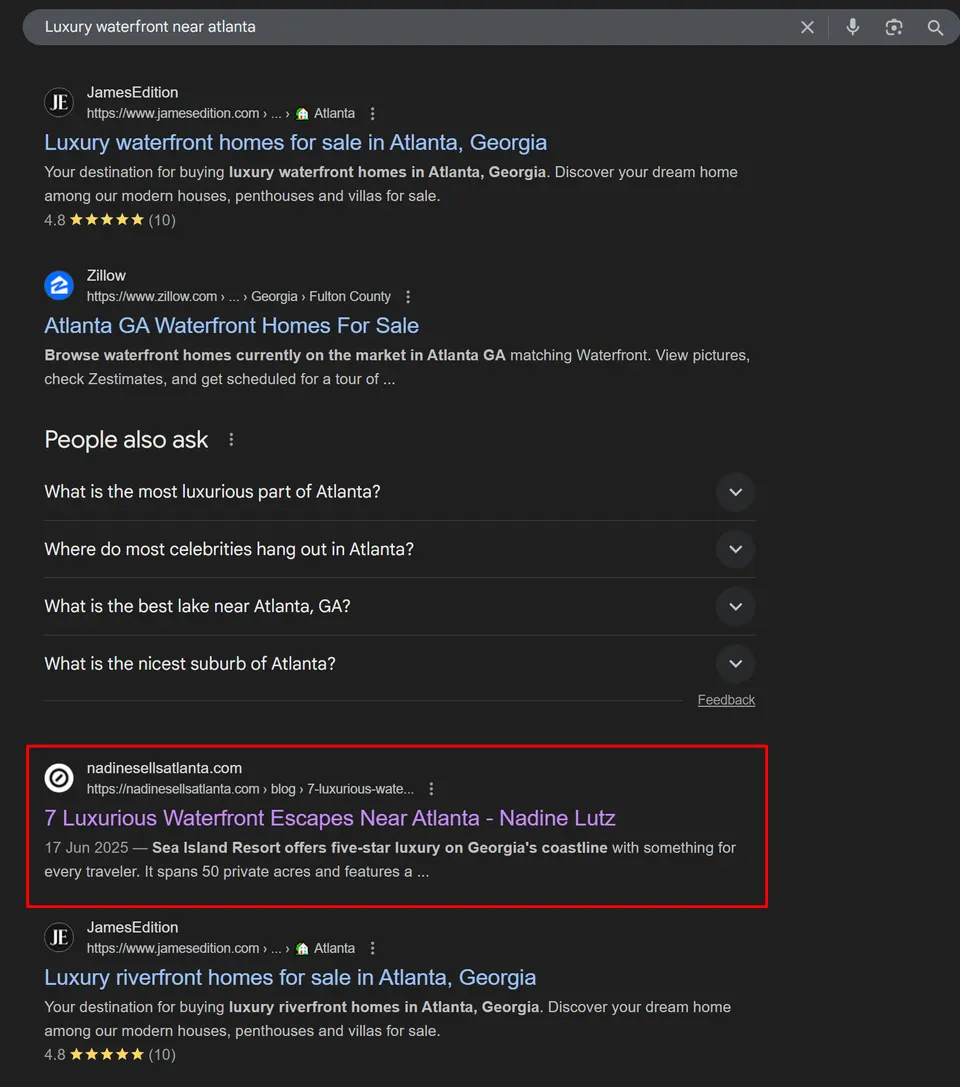Open "Luxury waterfront homes for sale in Atlanta" link
This screenshot has width=960, height=1087.
tap(295, 142)
